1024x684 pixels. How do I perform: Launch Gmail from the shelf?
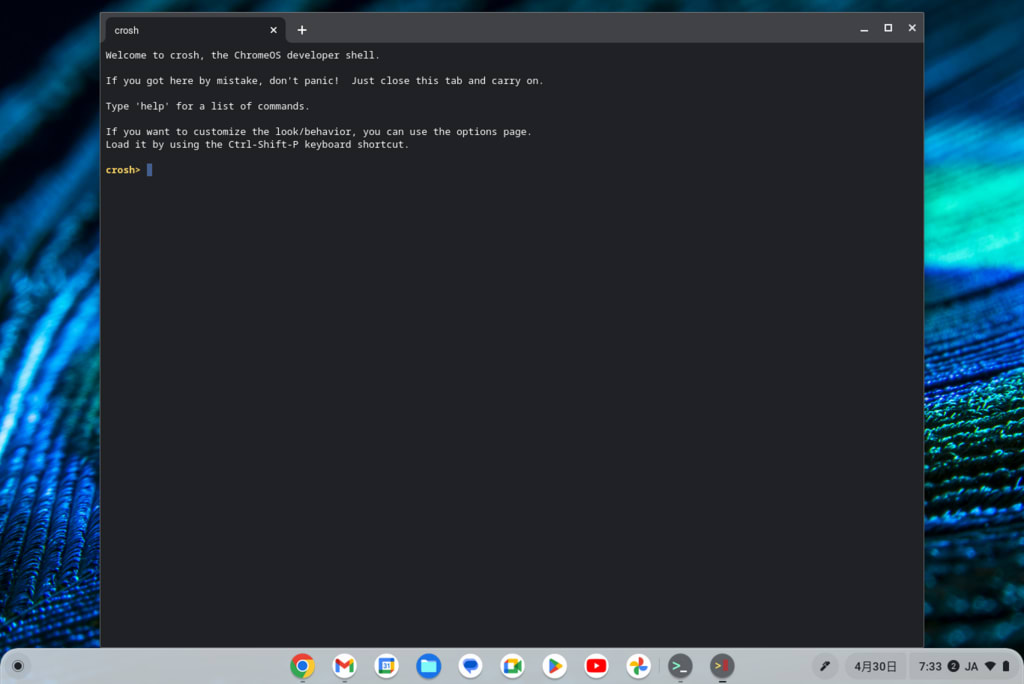coord(344,666)
